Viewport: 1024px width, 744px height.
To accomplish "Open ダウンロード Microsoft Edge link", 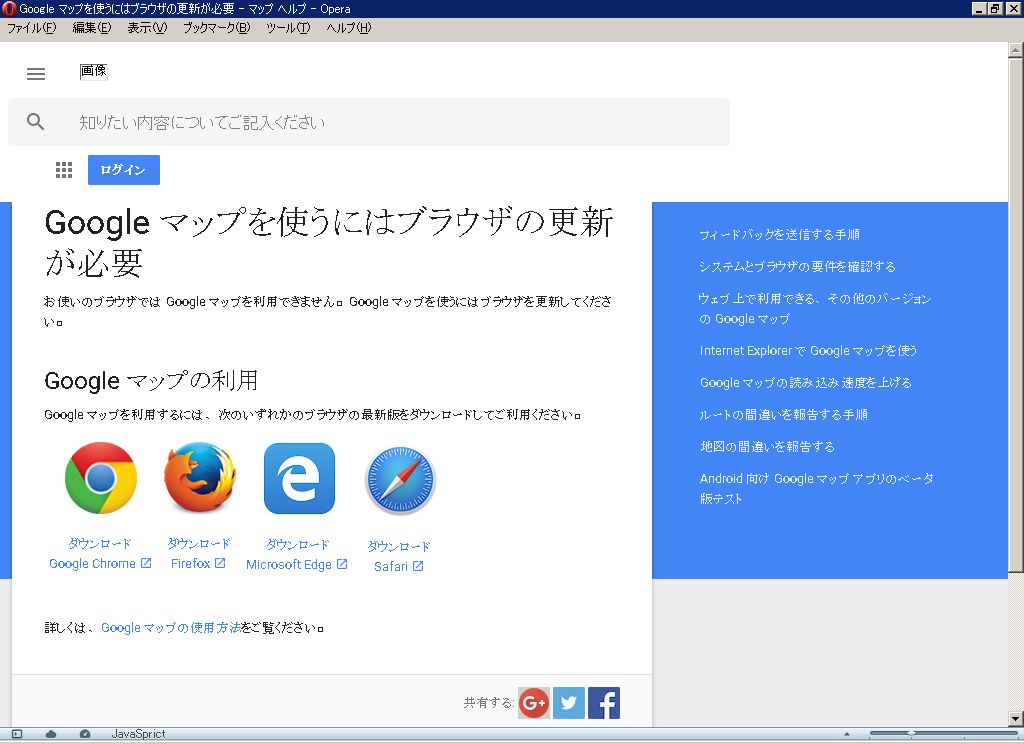I will [297, 555].
